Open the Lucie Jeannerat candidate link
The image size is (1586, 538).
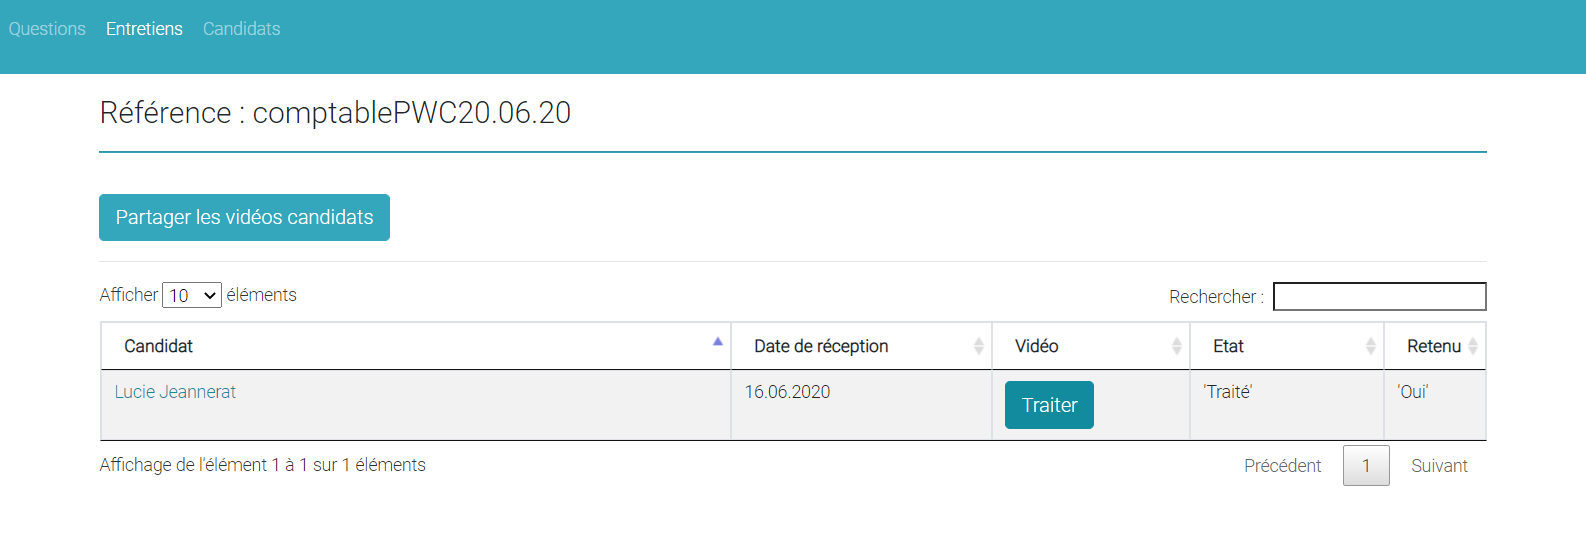(x=175, y=392)
